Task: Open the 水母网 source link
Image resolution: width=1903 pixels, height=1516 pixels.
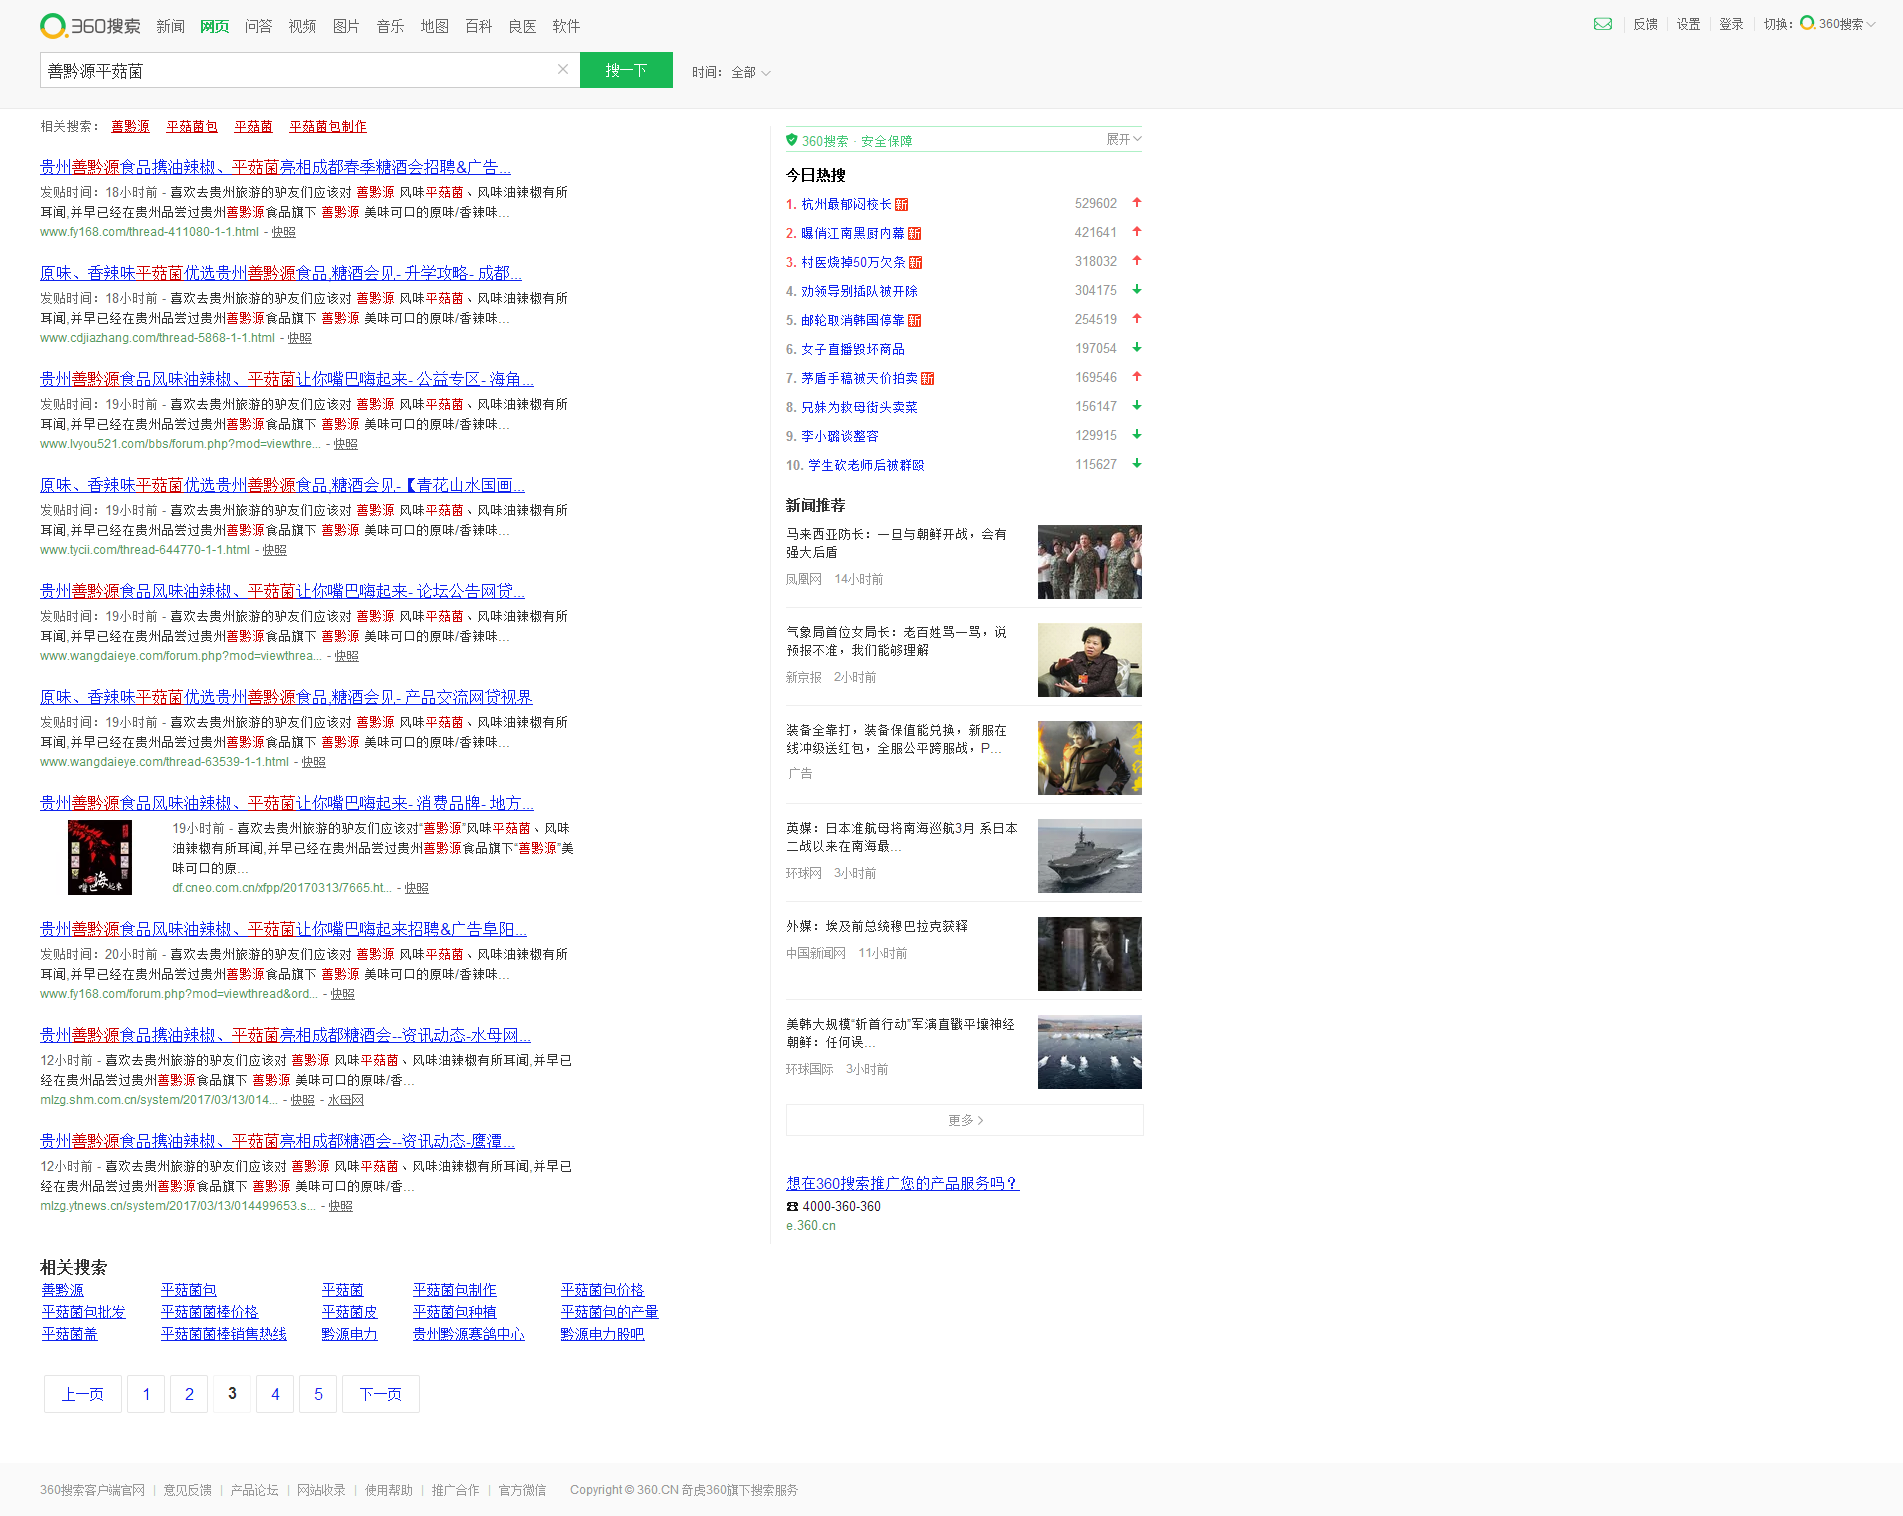Action: click(346, 1100)
